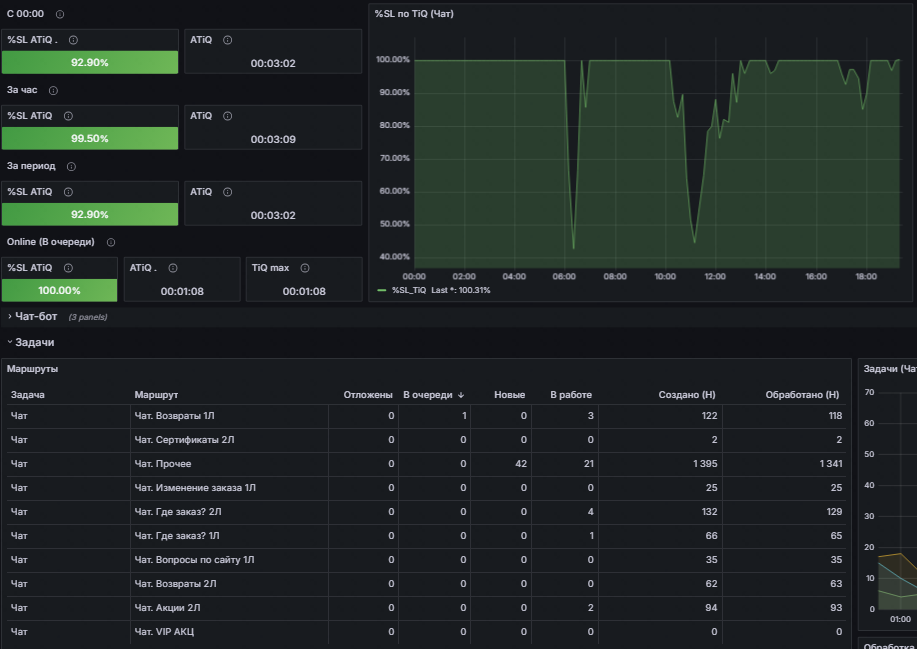Select the 'Чат. Прочее' table row
917x649 pixels.
tap(426, 464)
